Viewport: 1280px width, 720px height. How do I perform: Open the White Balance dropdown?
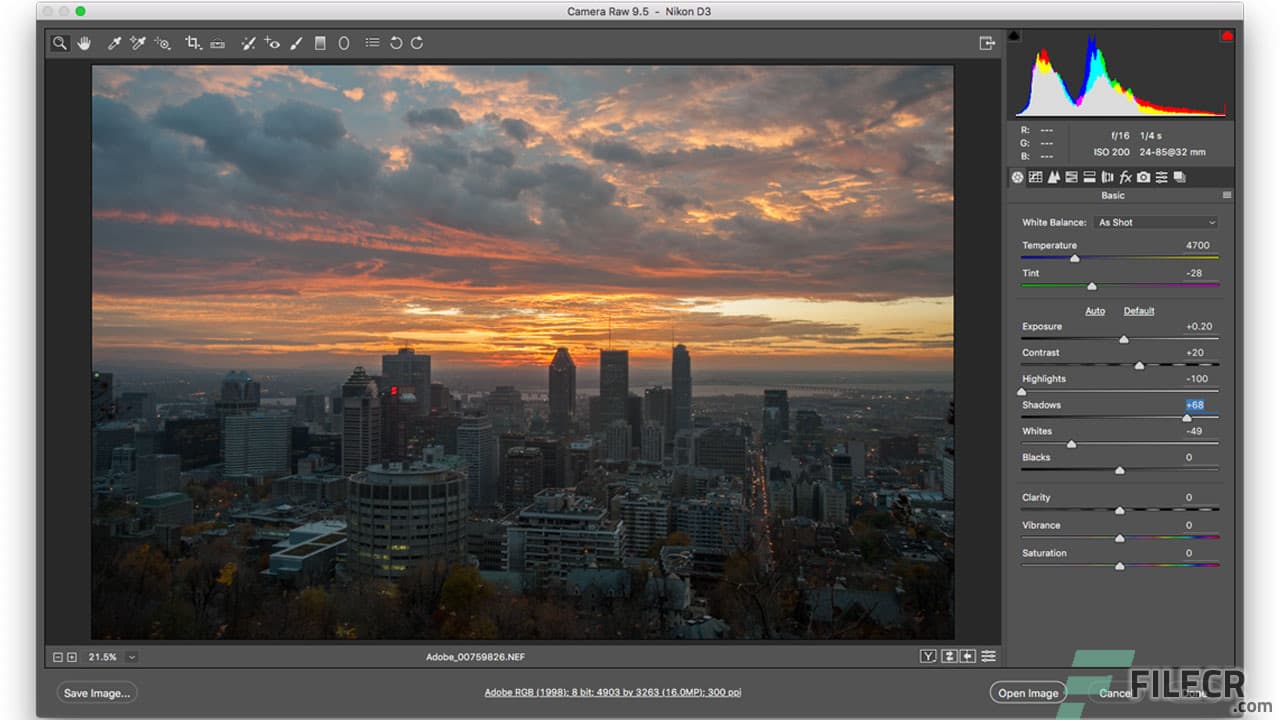(x=1155, y=222)
